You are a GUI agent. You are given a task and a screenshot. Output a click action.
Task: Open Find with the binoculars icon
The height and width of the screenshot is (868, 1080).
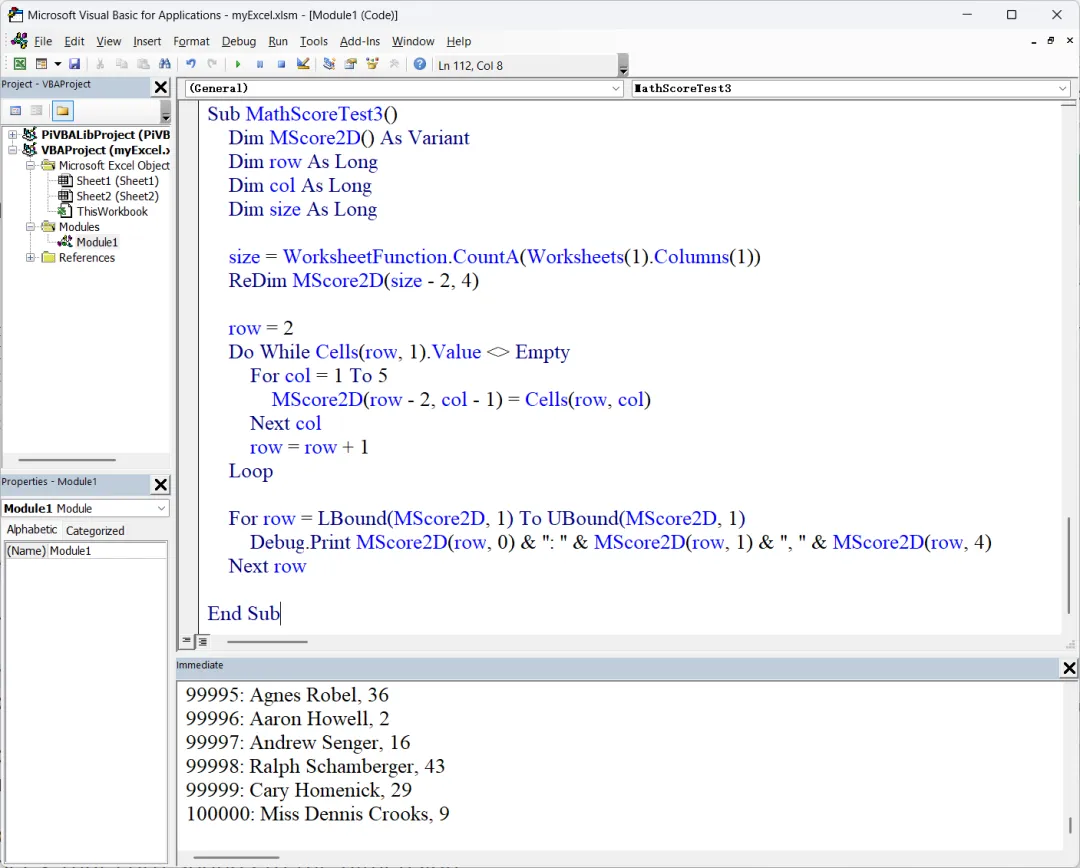coord(165,64)
